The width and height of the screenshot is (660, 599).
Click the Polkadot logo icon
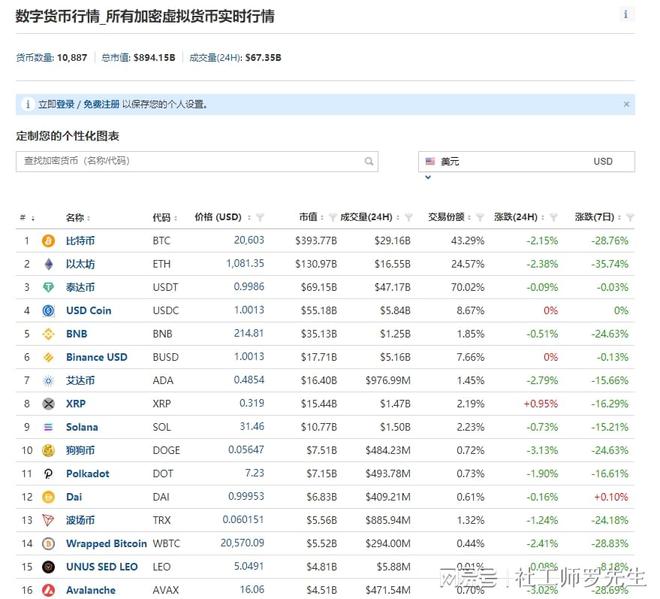click(48, 474)
